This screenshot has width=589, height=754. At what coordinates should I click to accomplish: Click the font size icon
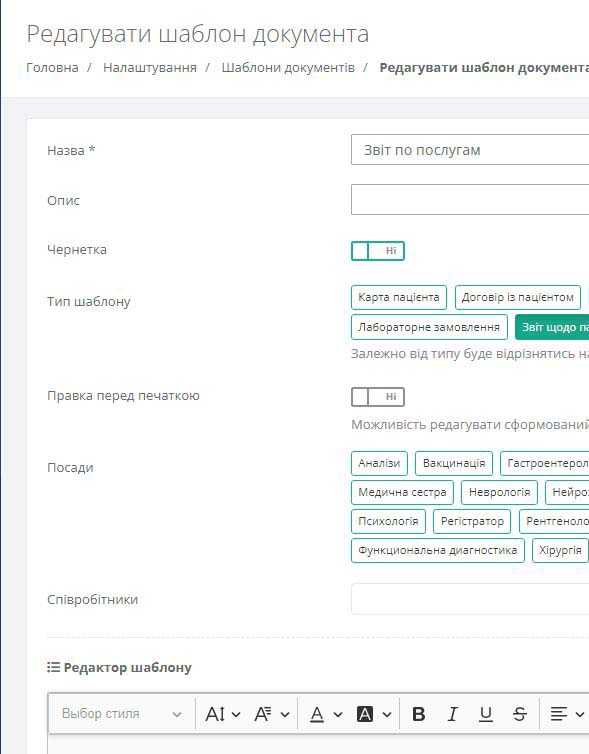pyautogui.click(x=215, y=714)
